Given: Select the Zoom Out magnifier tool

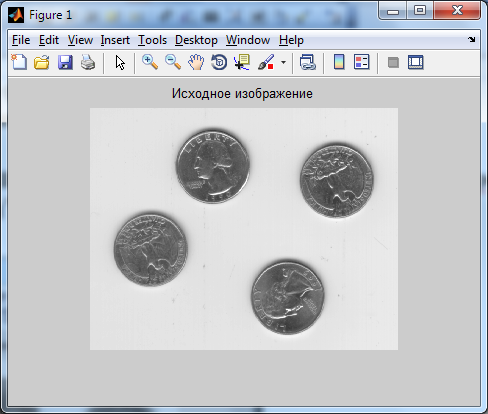Looking at the screenshot, I should [x=173, y=62].
